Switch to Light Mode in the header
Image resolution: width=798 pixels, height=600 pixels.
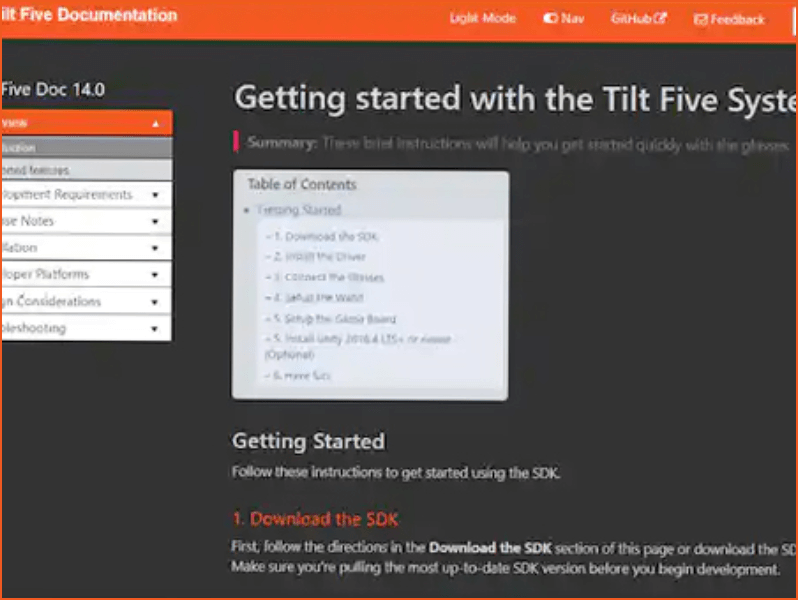pos(482,18)
